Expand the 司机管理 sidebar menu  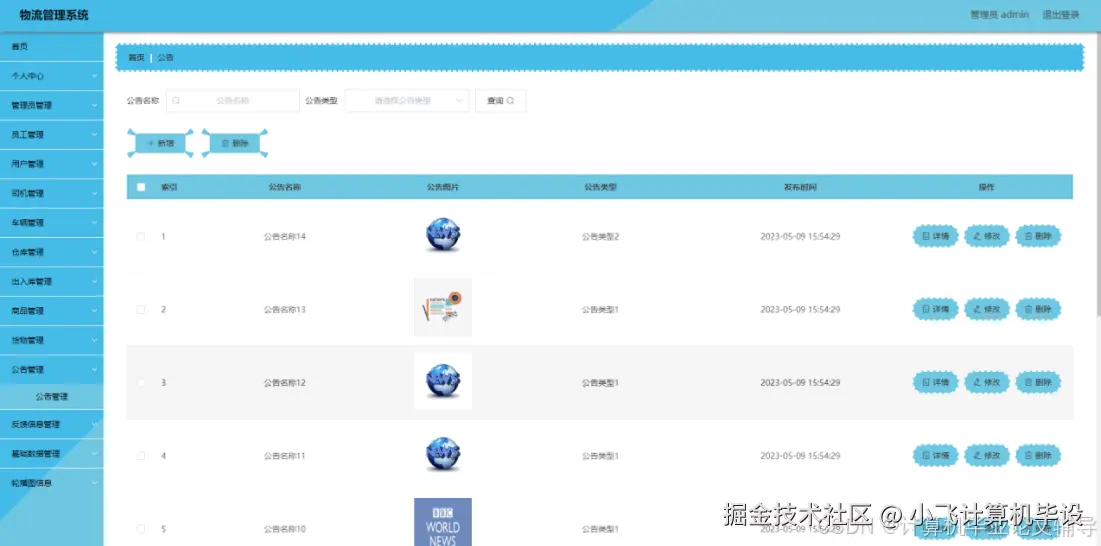pos(52,193)
